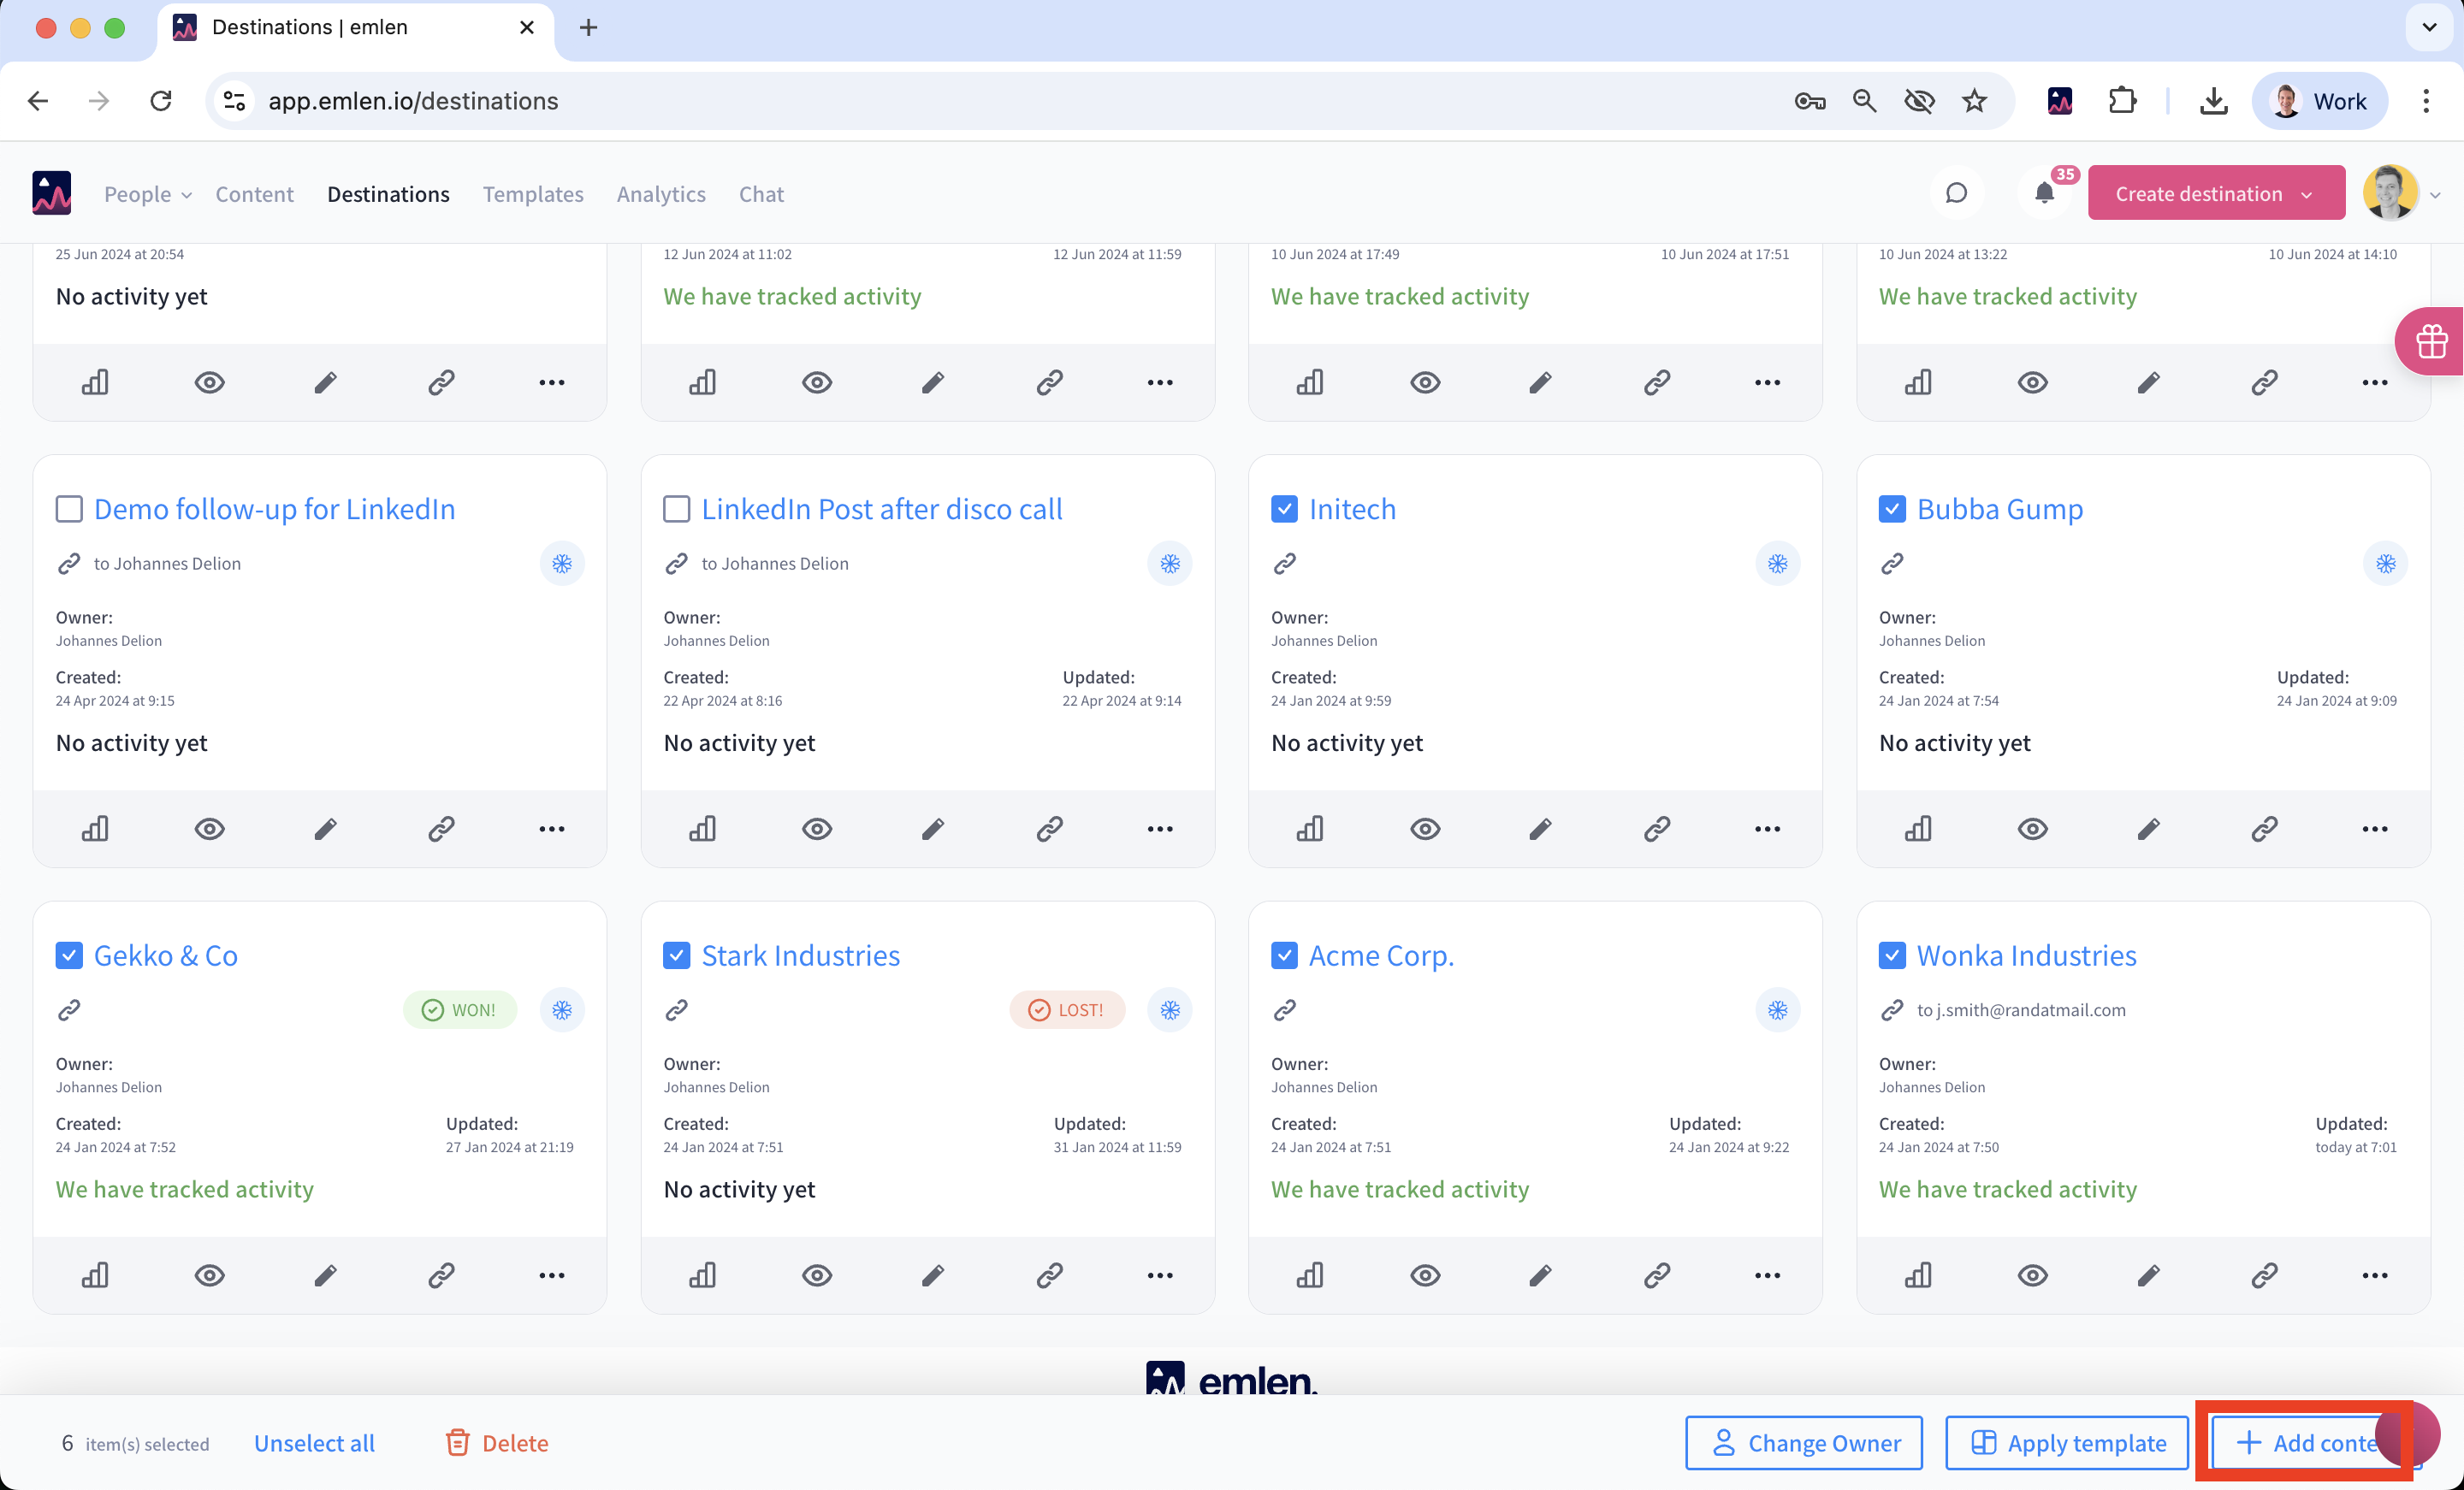
Task: Uncheck the Initech destination checkbox
Action: coord(1284,509)
